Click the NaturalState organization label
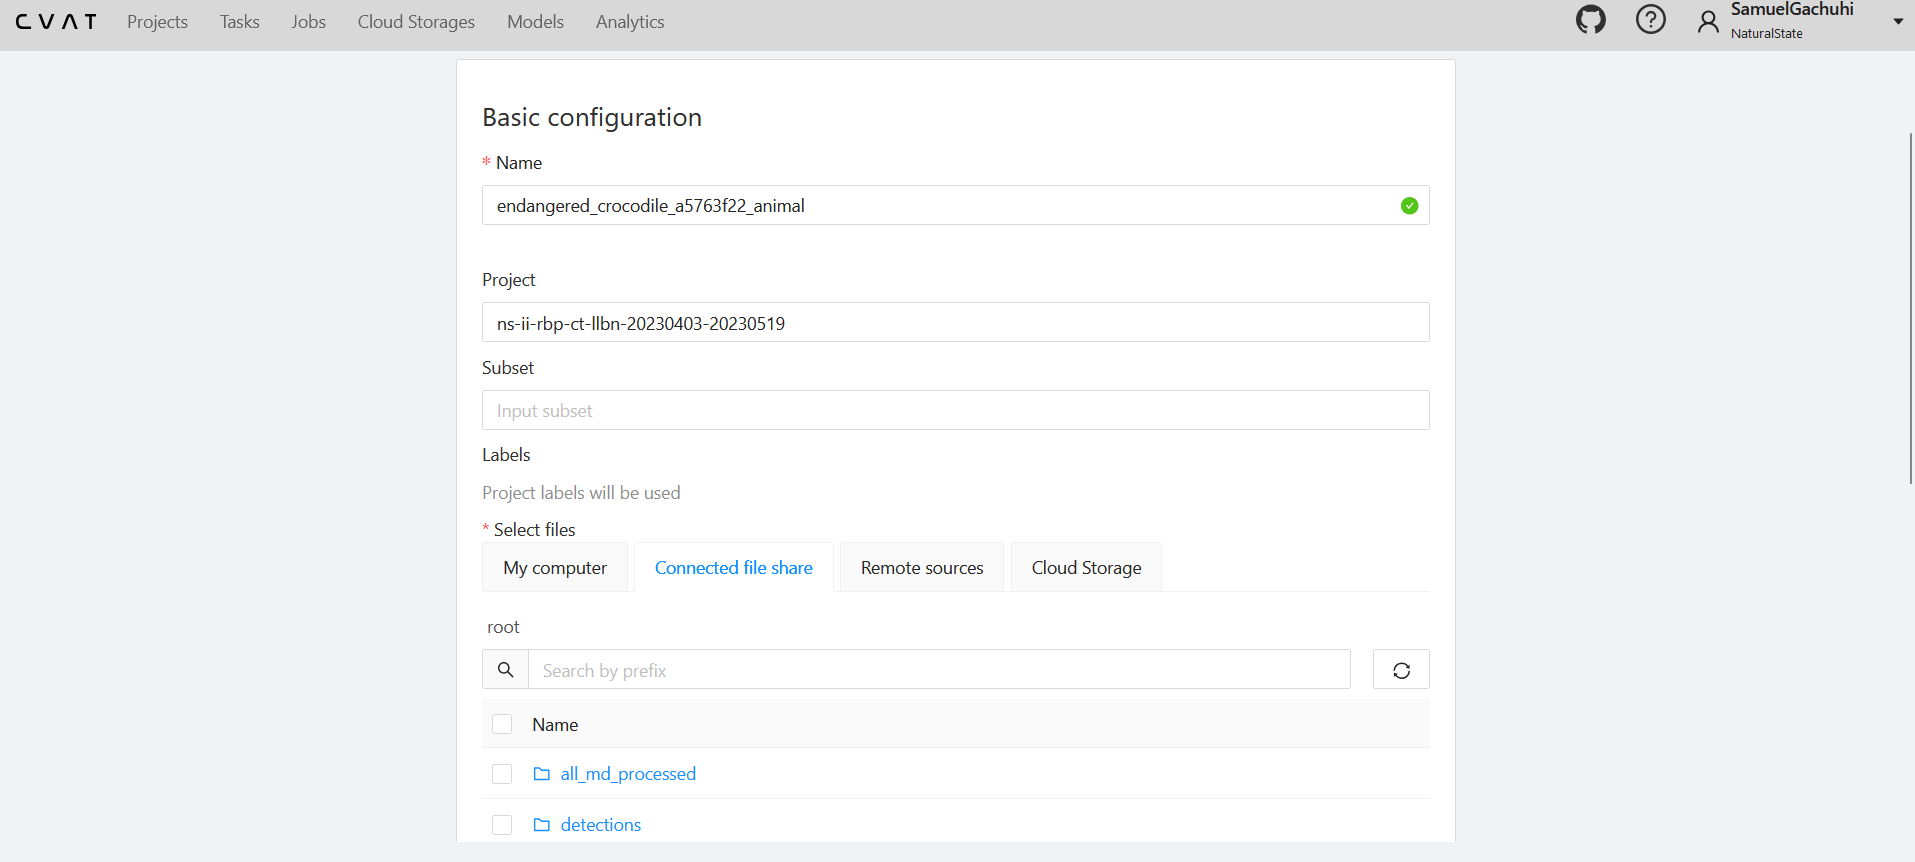The height and width of the screenshot is (862, 1915). tap(1767, 33)
